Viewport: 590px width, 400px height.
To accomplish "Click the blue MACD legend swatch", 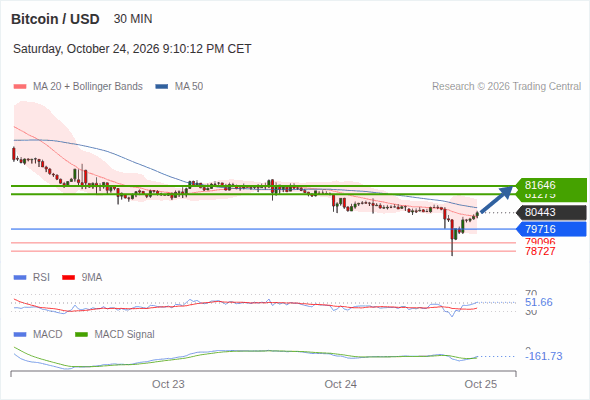I will tap(20, 335).
